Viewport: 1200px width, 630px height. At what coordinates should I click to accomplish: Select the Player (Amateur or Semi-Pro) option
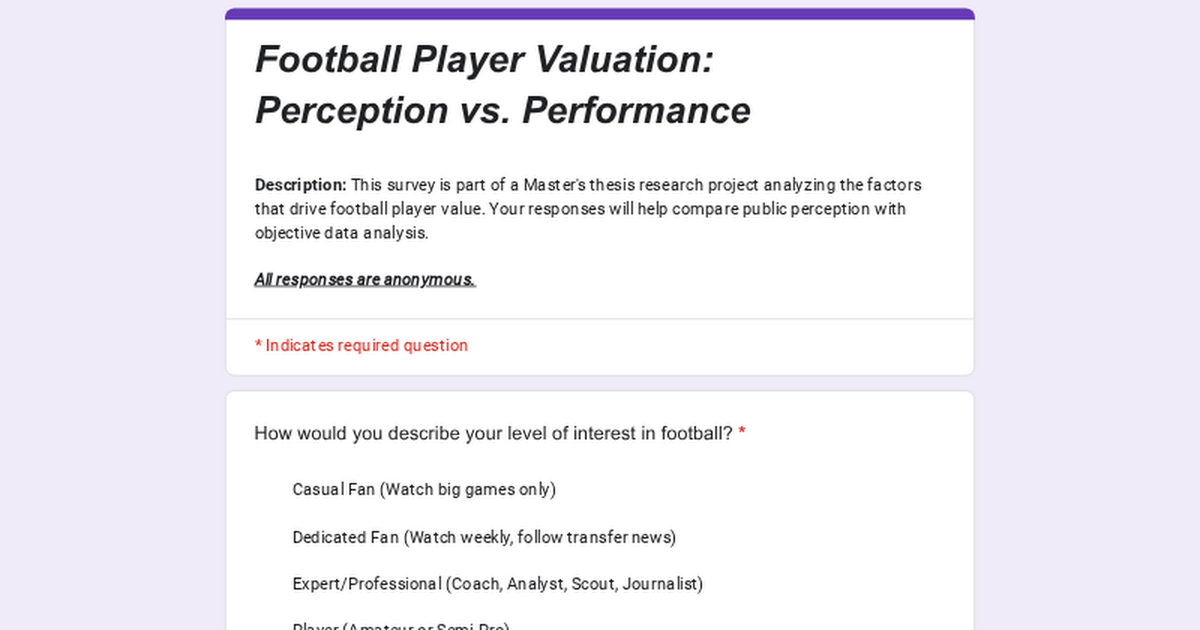click(x=400, y=626)
